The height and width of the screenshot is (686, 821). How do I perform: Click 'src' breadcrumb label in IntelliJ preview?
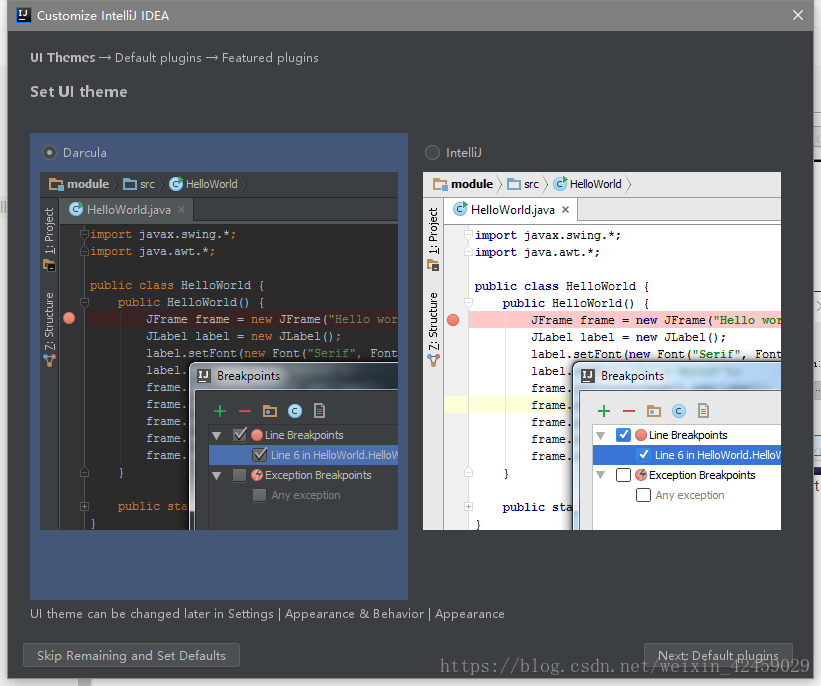(x=531, y=184)
